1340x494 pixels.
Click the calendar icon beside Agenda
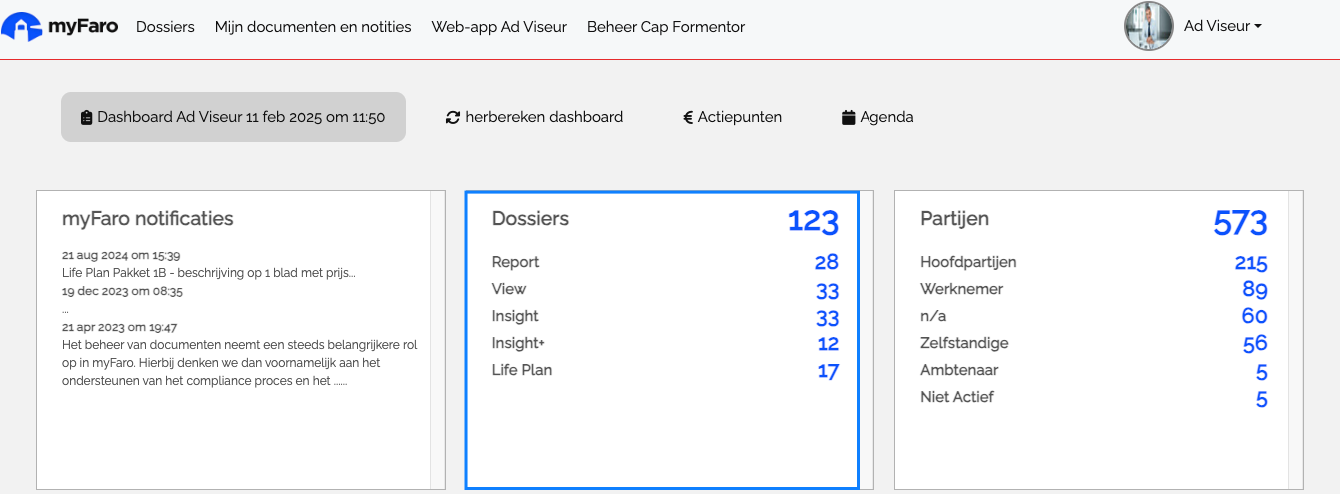(849, 117)
